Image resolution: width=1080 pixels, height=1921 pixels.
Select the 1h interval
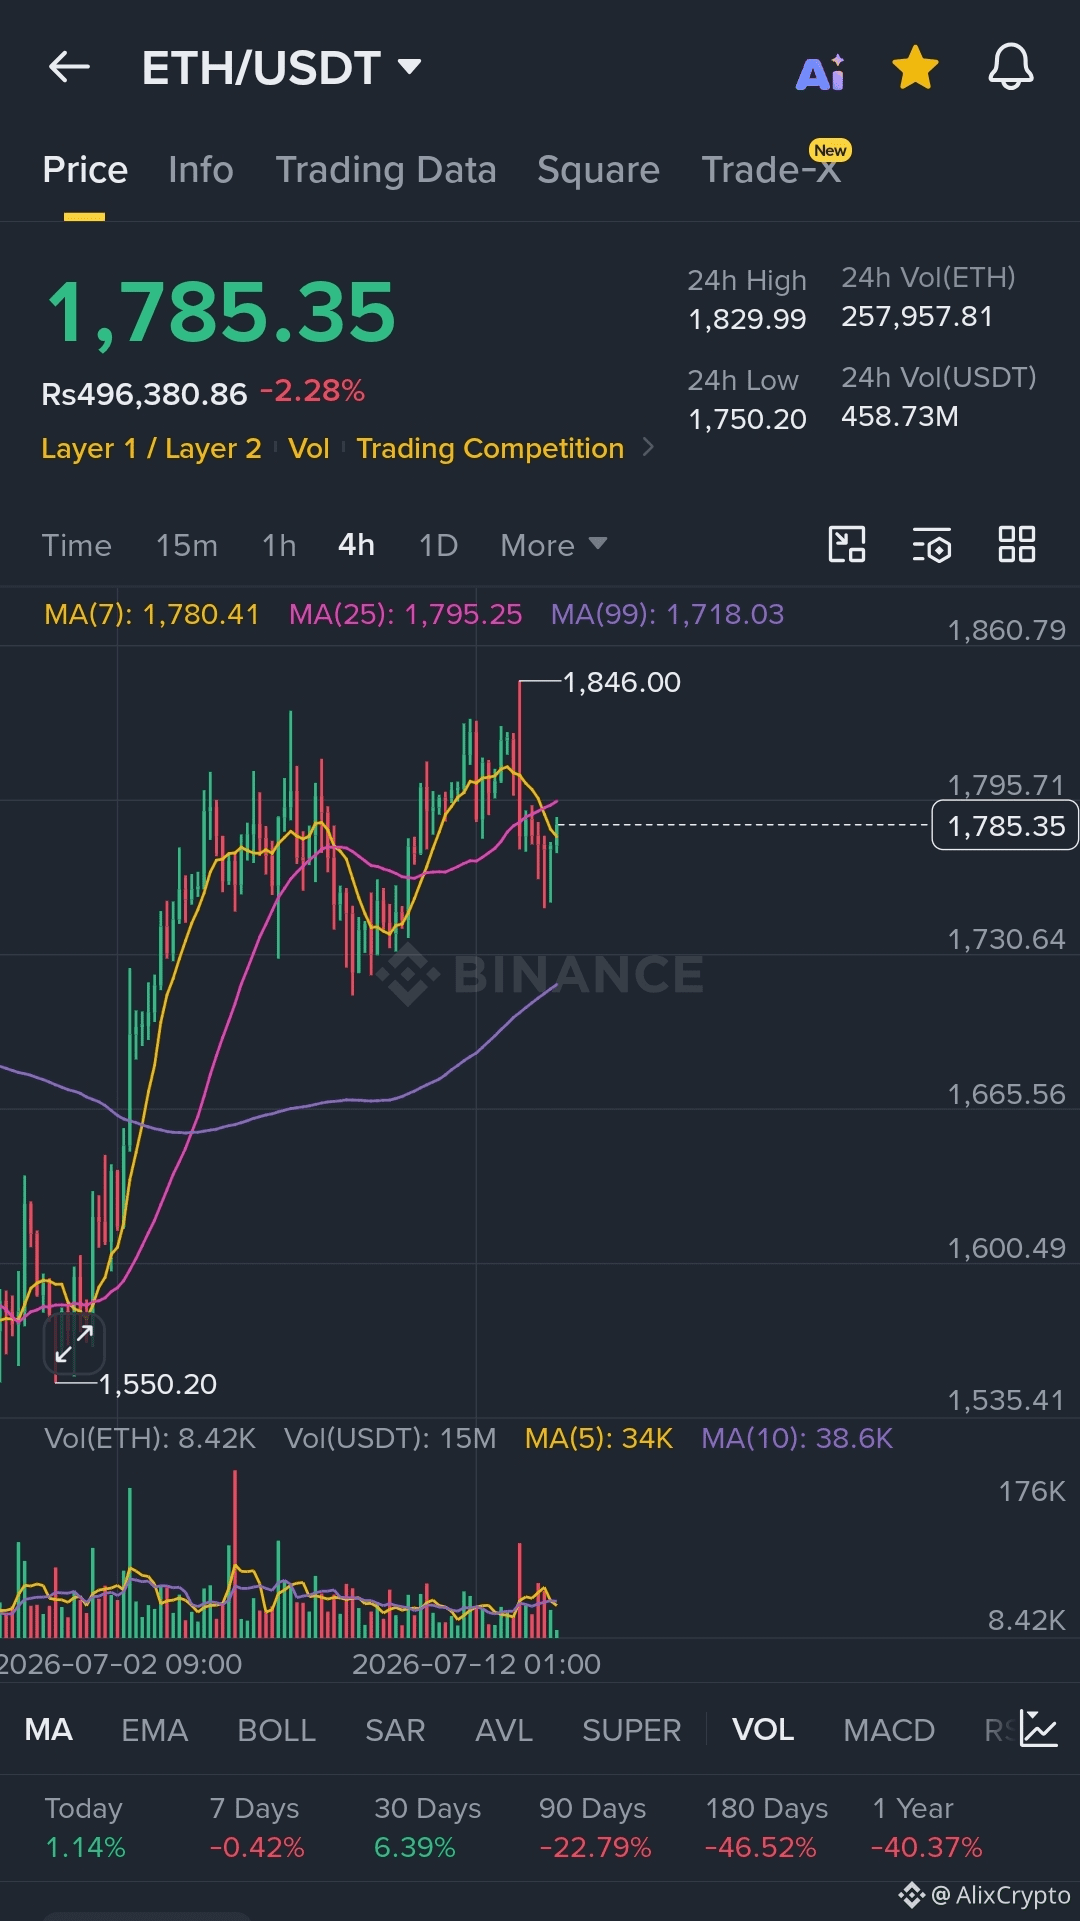click(279, 545)
